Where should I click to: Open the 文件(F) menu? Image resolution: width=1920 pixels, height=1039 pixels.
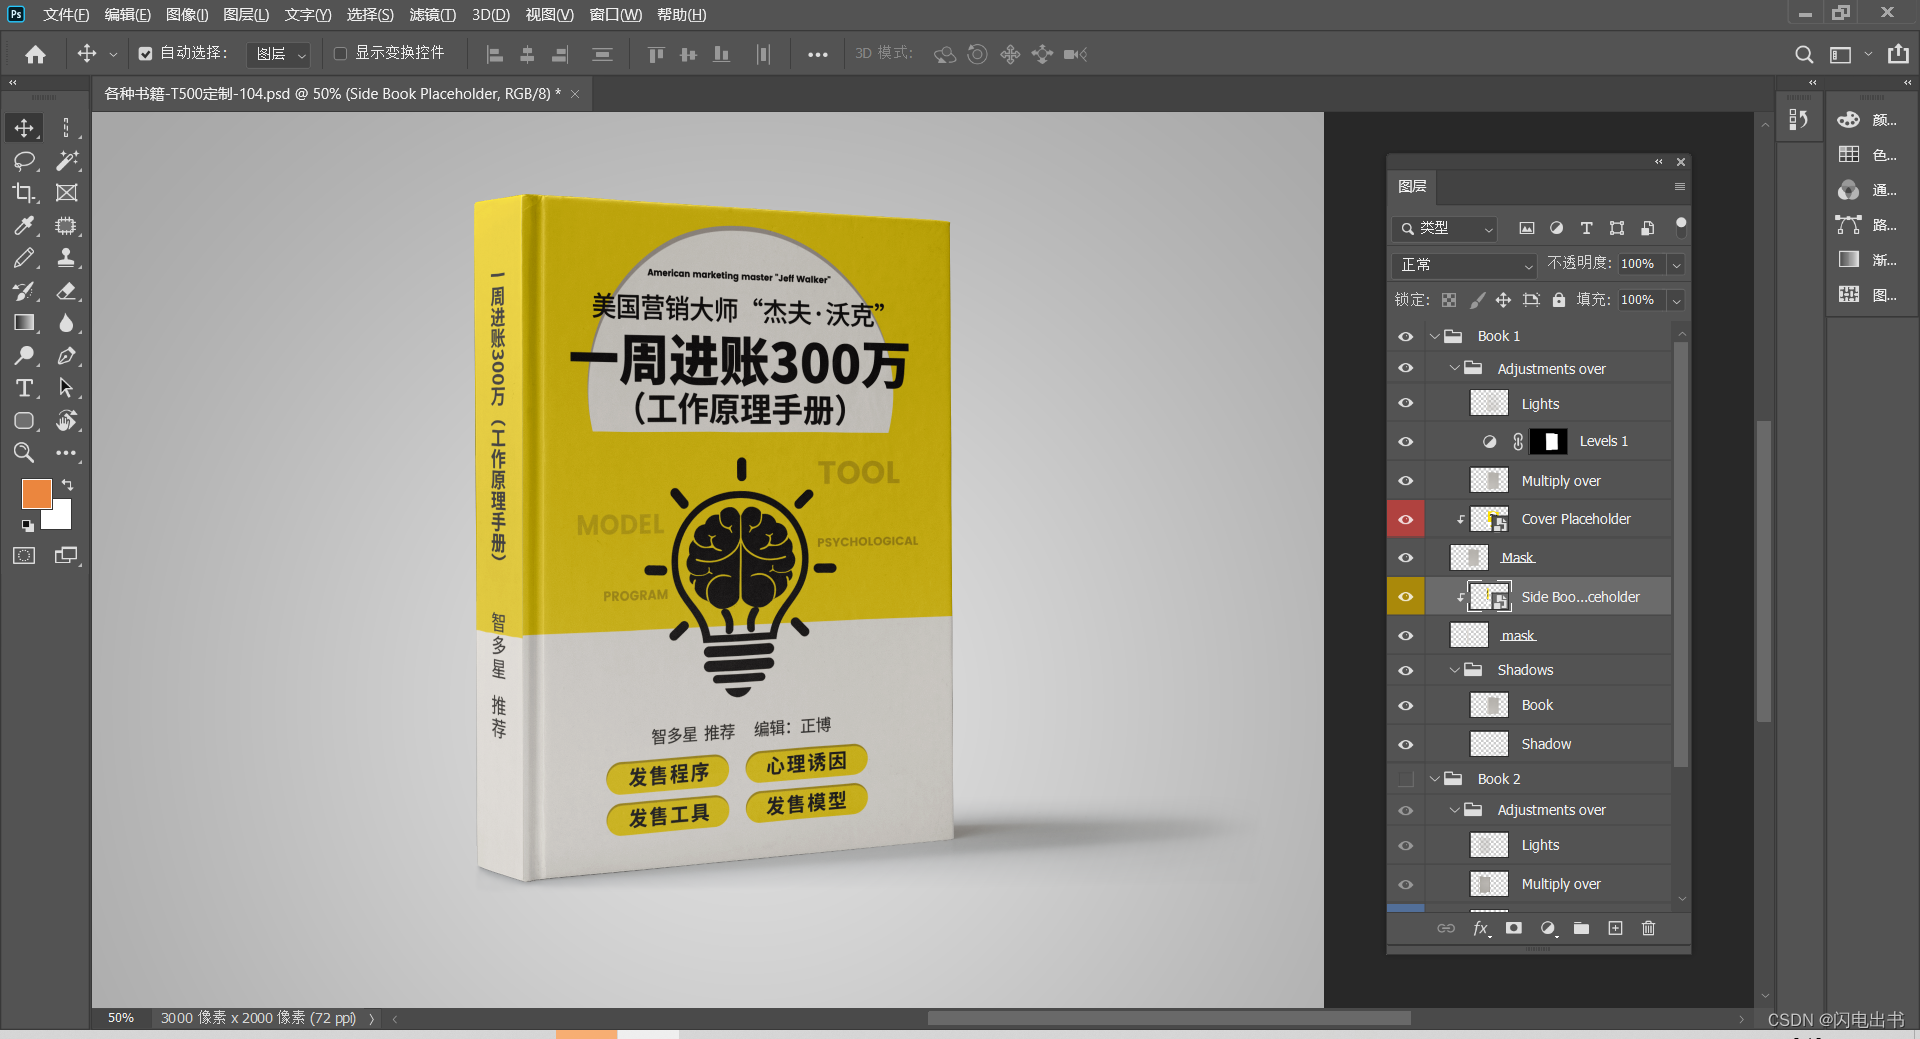66,15
